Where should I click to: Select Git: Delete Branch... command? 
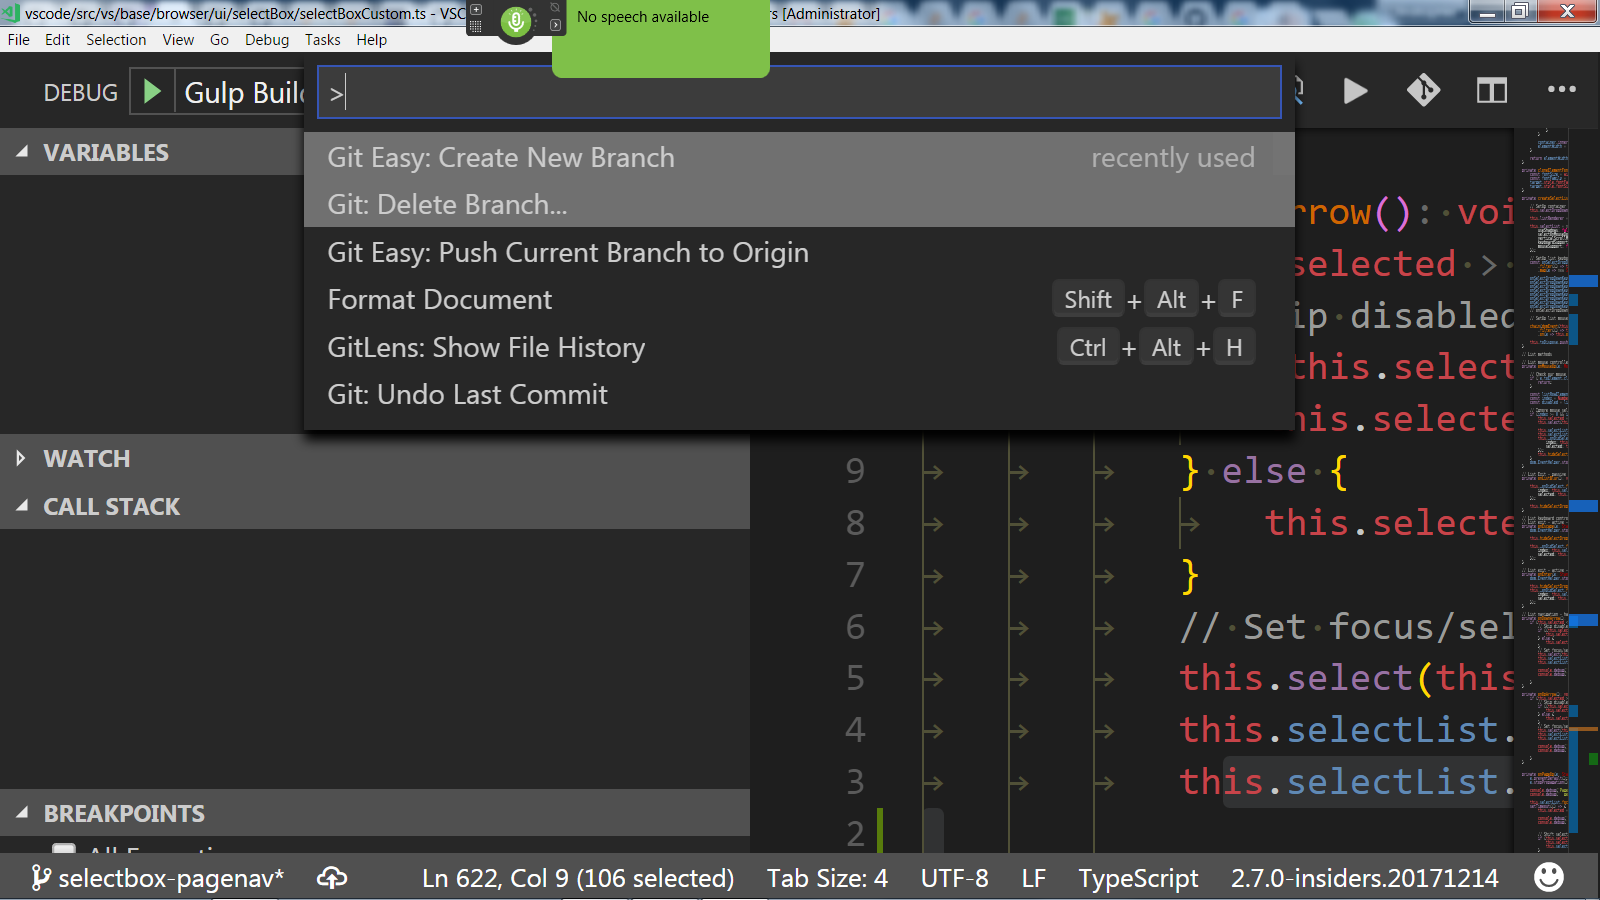coord(799,204)
